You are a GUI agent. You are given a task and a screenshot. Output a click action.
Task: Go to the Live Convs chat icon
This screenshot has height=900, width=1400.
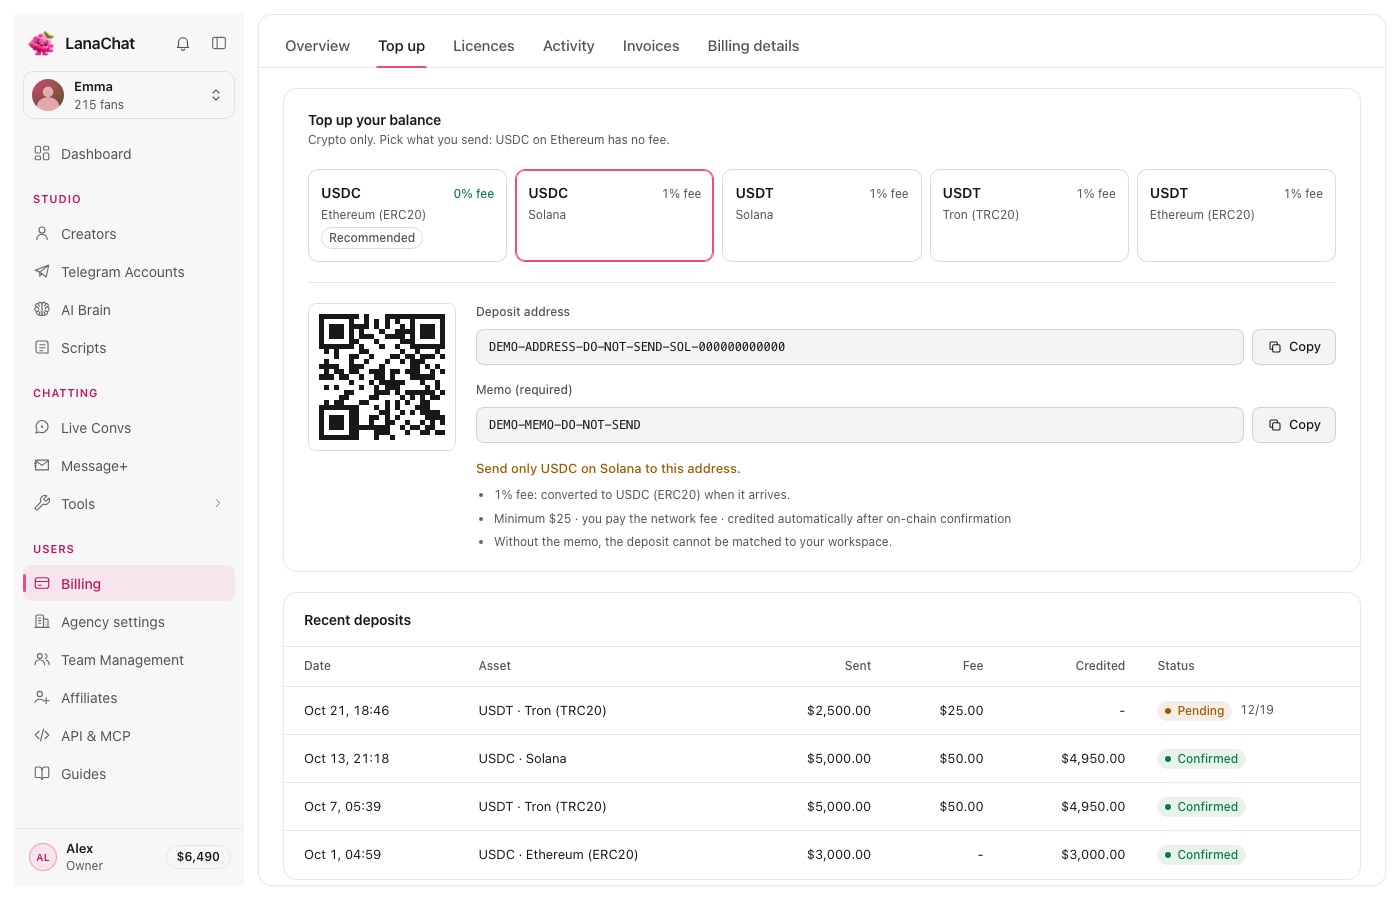click(x=42, y=427)
